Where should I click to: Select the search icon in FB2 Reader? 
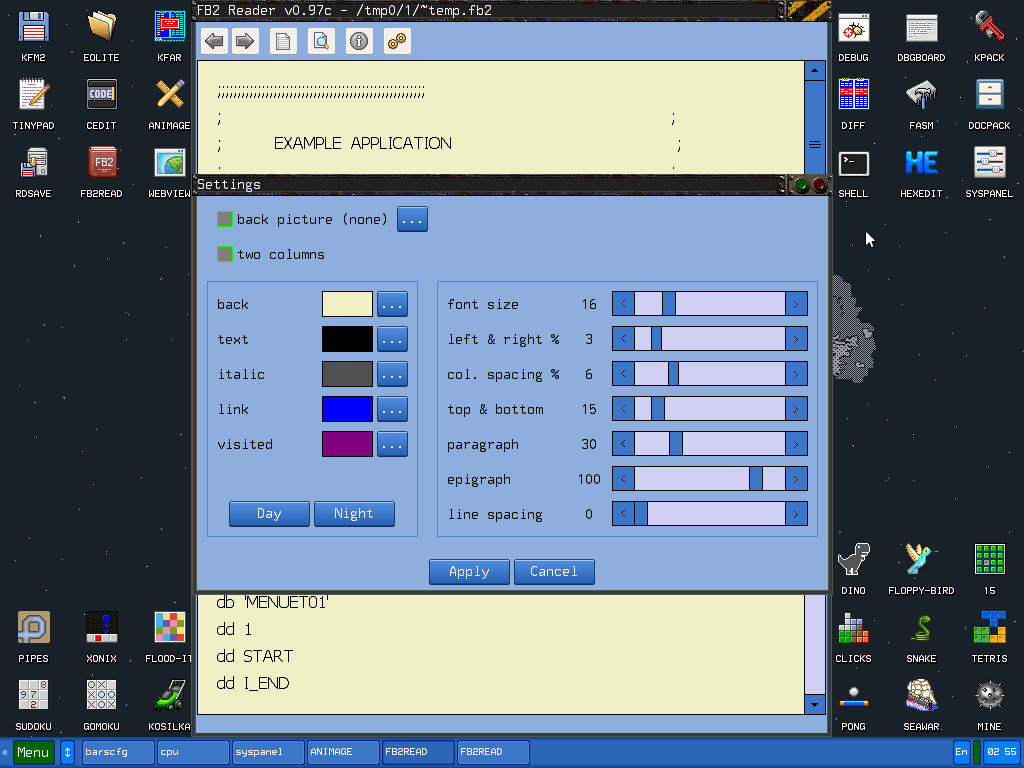320,41
